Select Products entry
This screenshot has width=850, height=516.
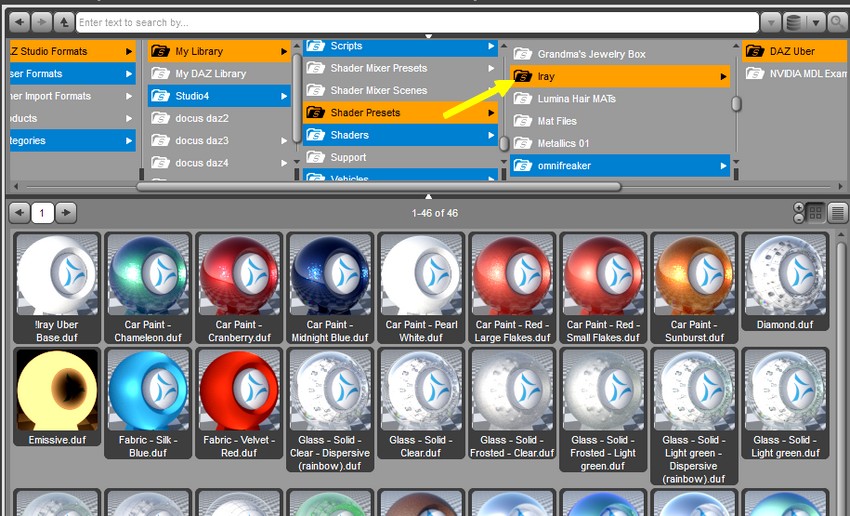pos(73,118)
